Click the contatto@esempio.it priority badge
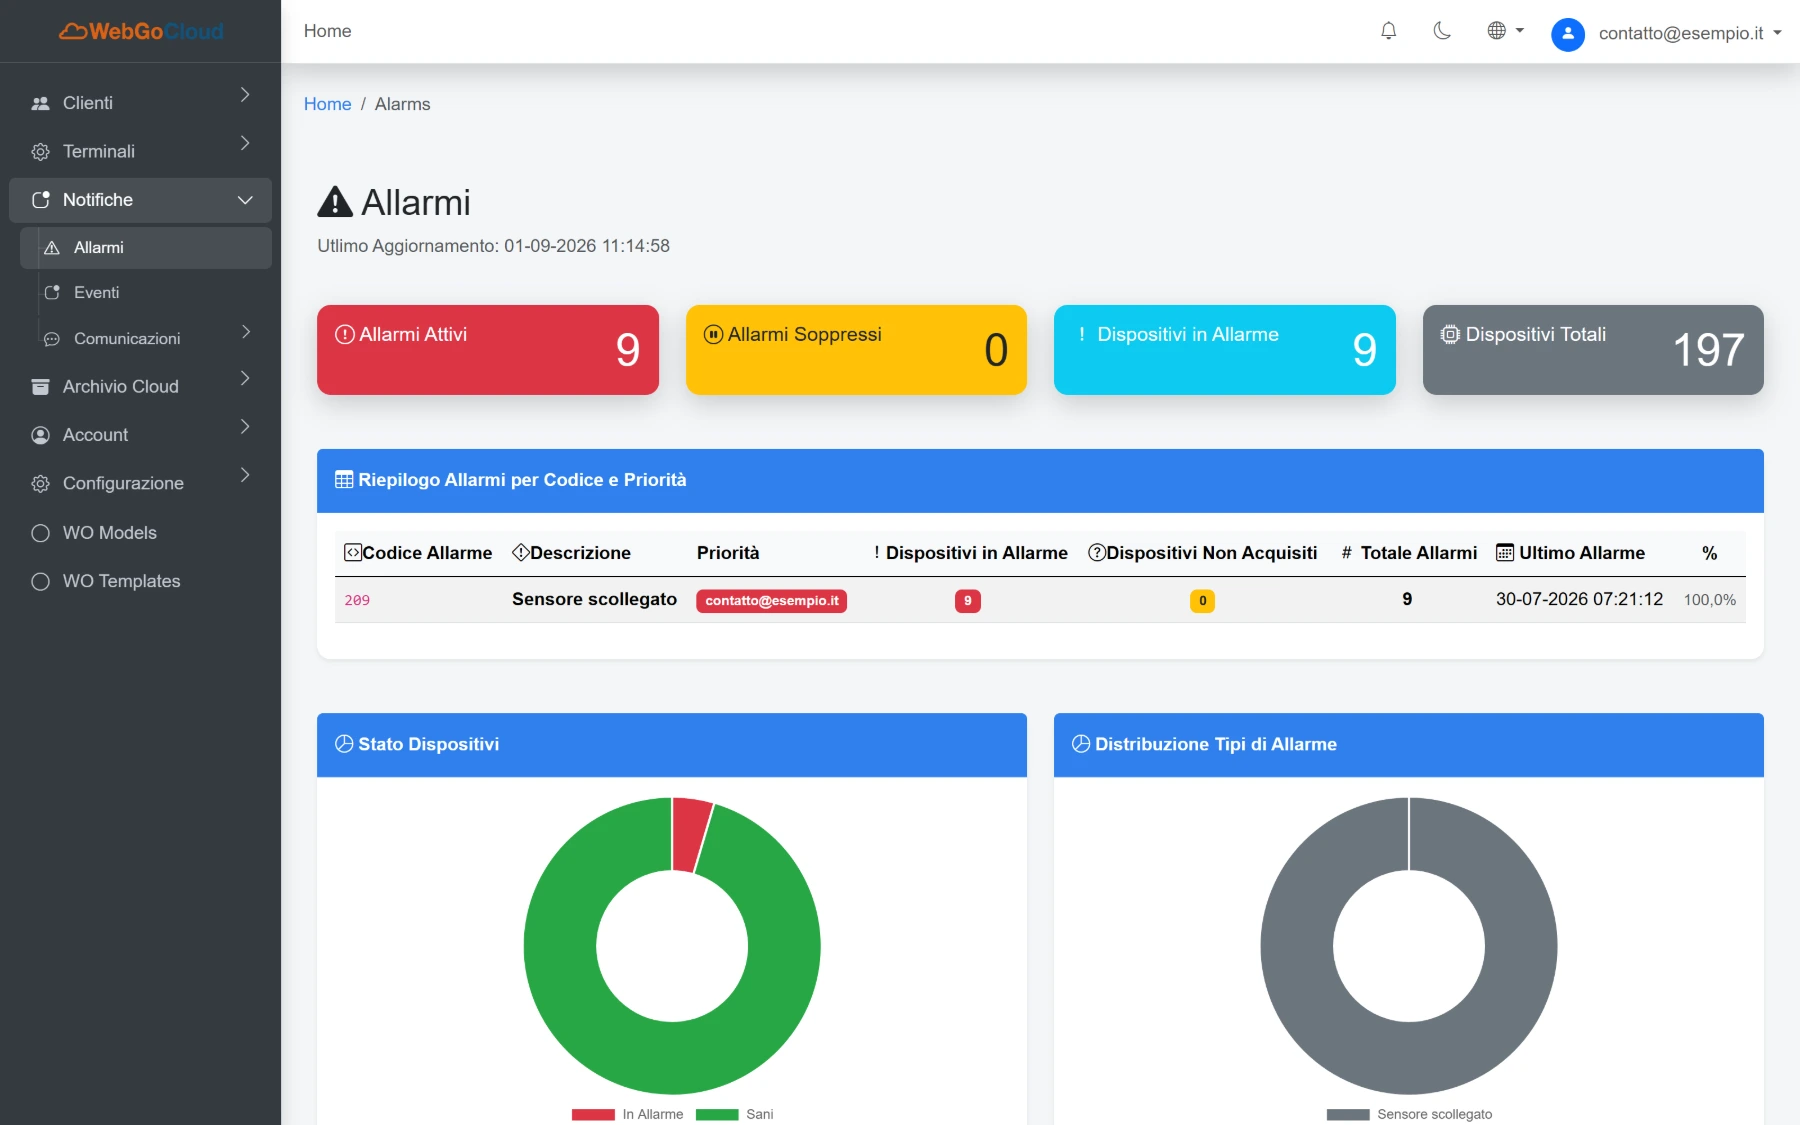The width and height of the screenshot is (1800, 1125). coord(772,601)
